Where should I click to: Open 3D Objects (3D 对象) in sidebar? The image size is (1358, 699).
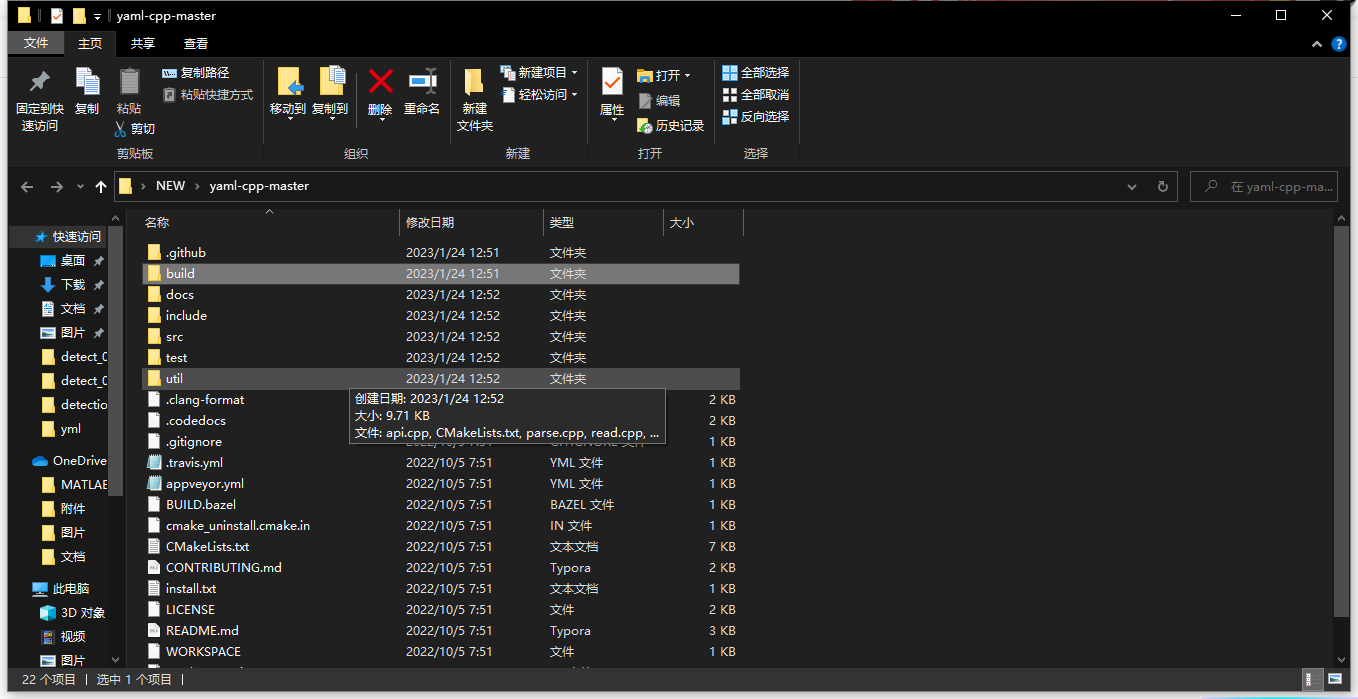pyautogui.click(x=72, y=613)
